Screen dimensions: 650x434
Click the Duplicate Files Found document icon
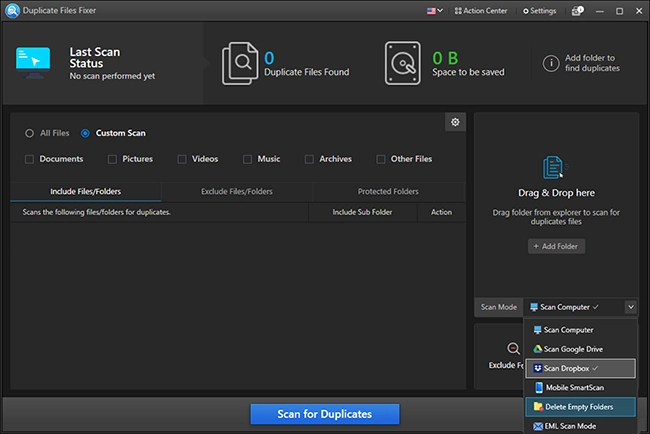coord(240,63)
